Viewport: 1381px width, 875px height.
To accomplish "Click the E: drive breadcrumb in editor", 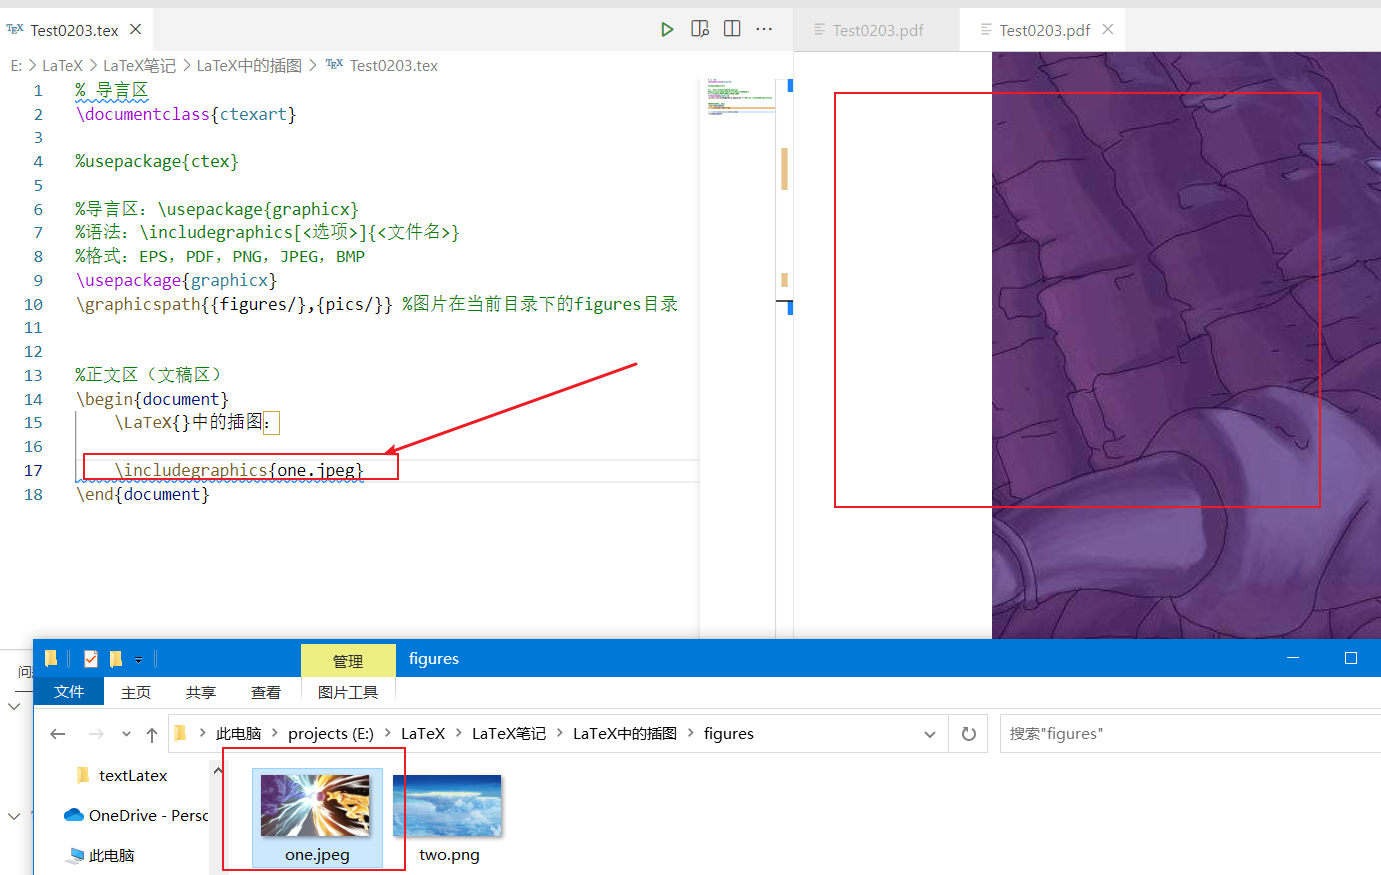I will coord(16,65).
